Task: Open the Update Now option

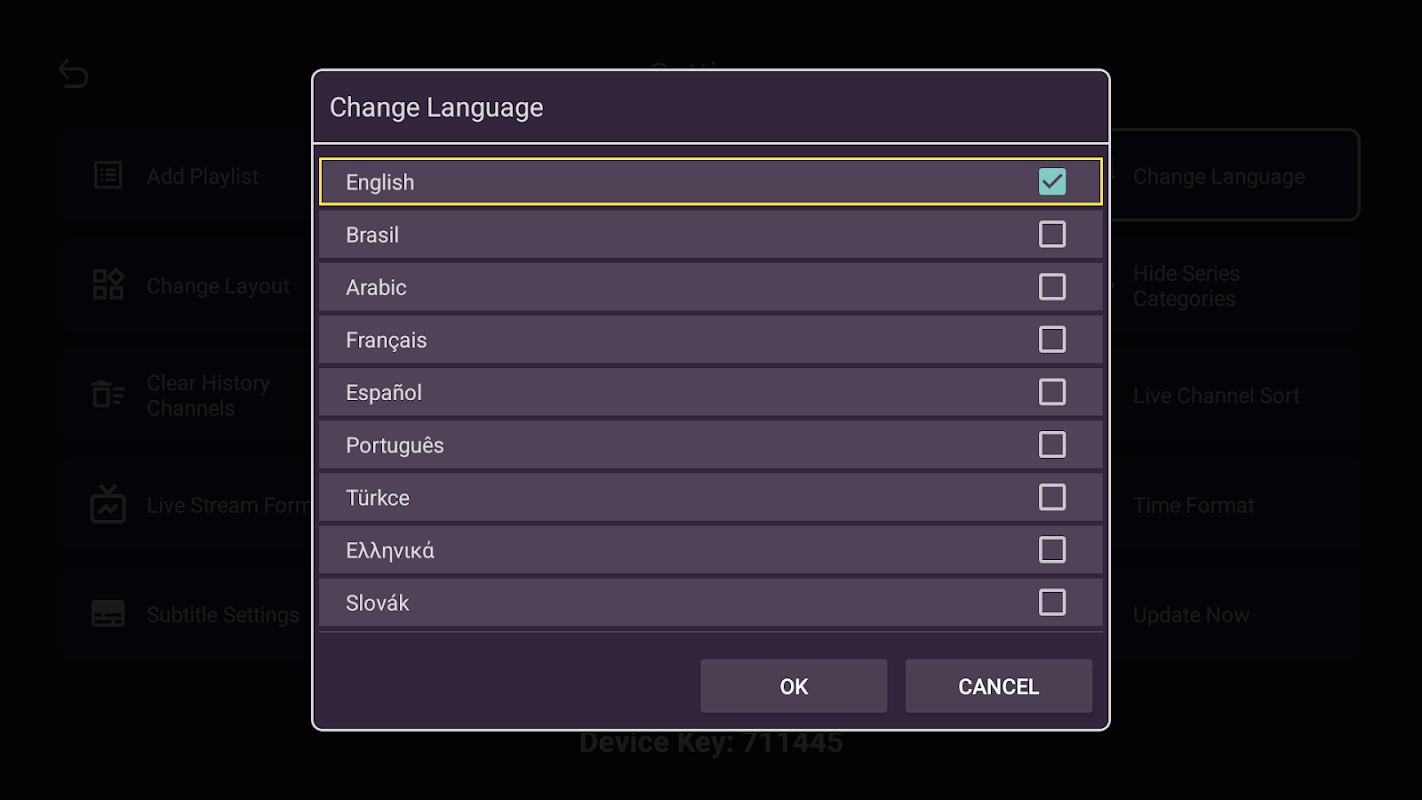Action: (1191, 615)
